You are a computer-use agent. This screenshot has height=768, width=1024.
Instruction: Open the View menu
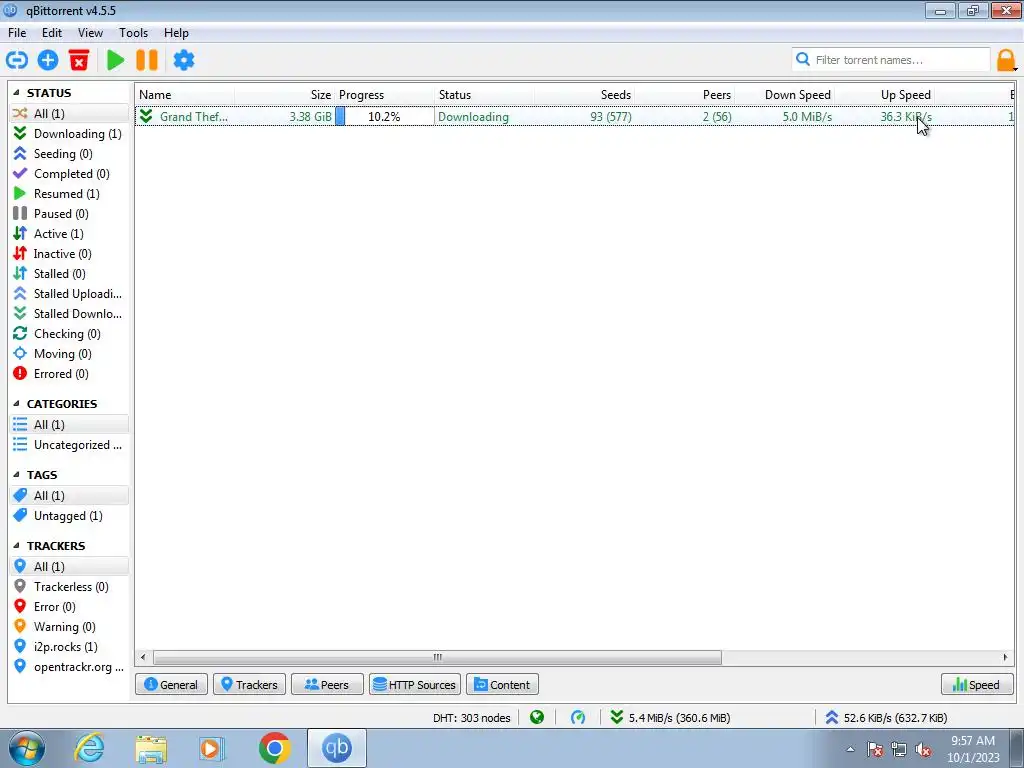tap(90, 33)
